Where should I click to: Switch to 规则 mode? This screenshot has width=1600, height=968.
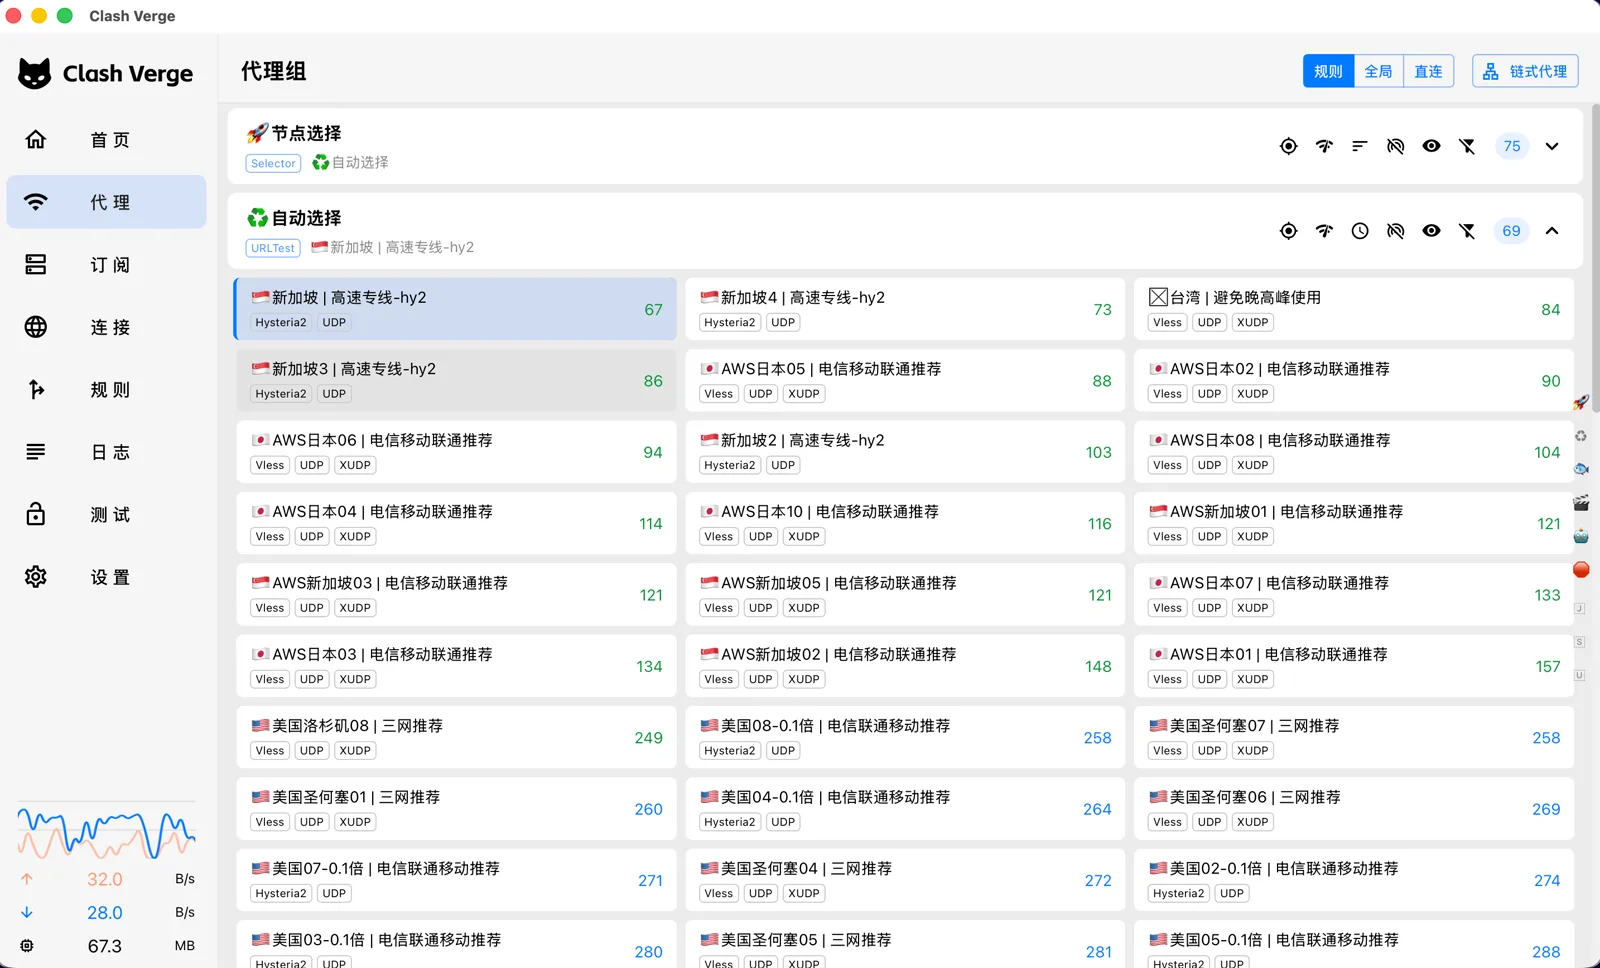coord(1328,71)
